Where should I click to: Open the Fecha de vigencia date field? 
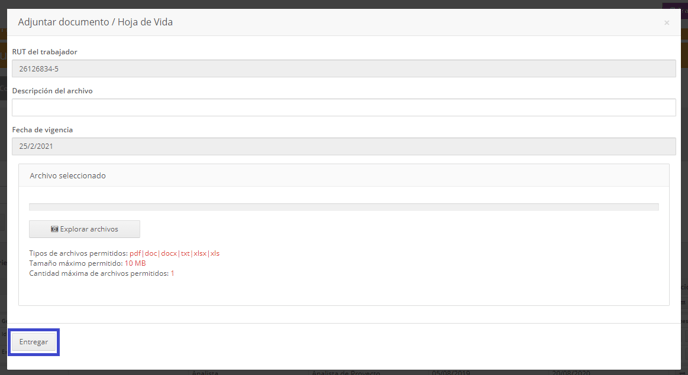click(x=344, y=146)
